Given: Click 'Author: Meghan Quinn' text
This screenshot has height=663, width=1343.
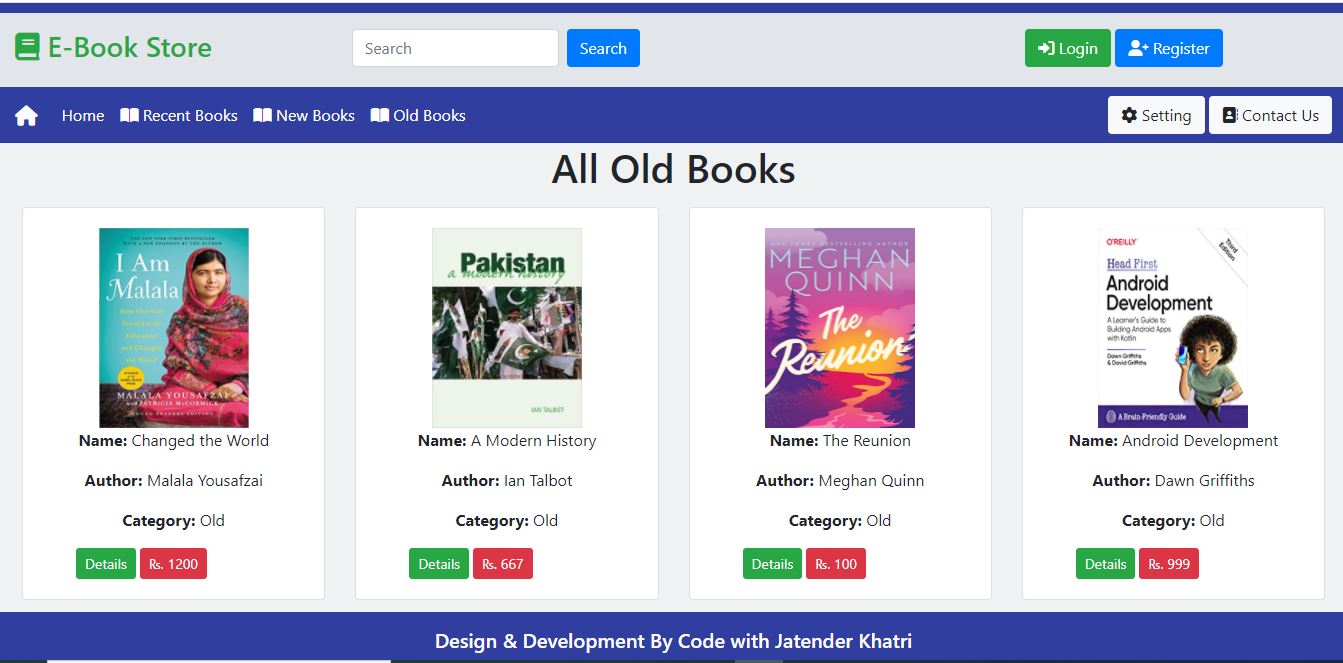Looking at the screenshot, I should (x=840, y=480).
